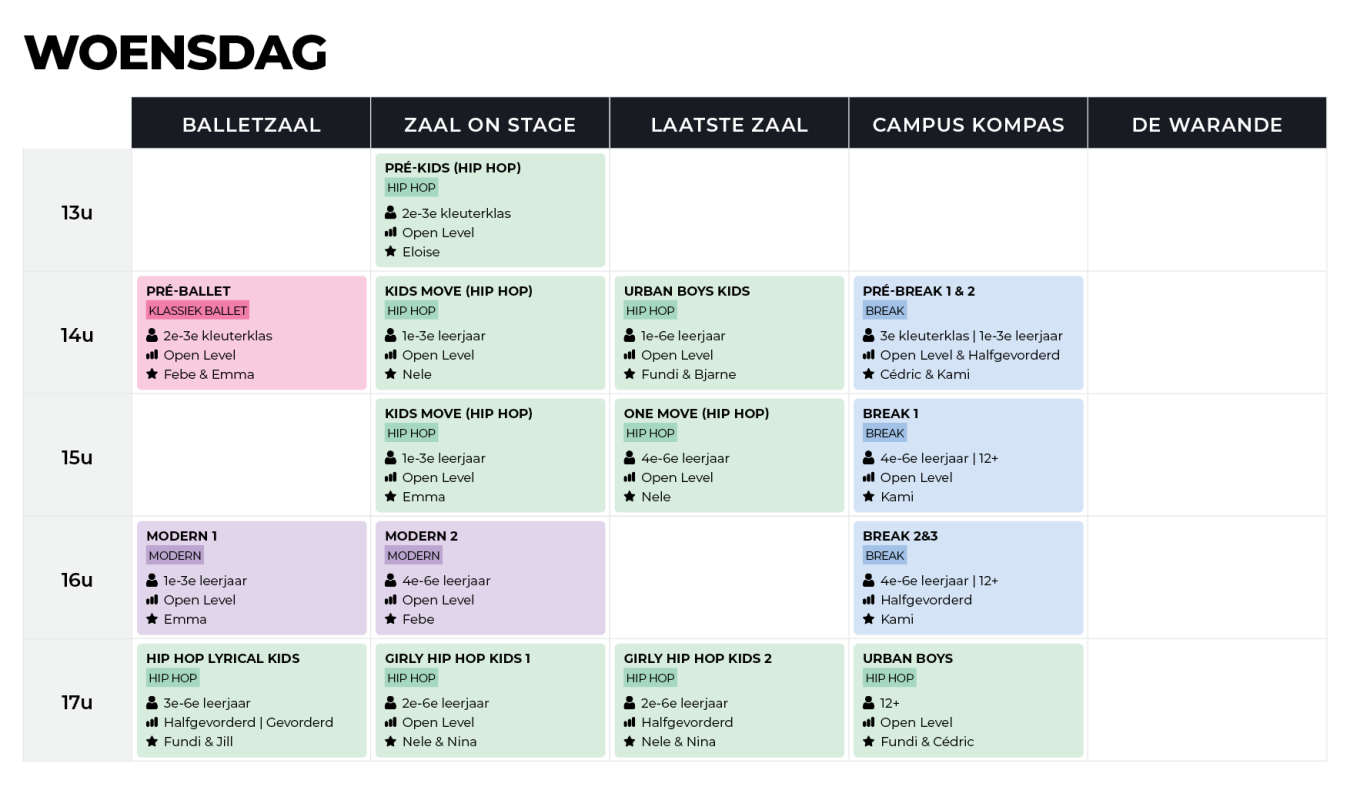Click level icon in Girly Hip Hop Kids 2
Screen dimensions: 1350x797
tap(630, 722)
